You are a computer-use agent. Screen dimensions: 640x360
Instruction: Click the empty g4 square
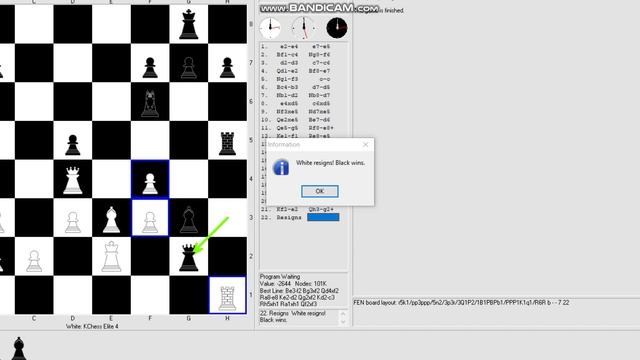(x=189, y=179)
